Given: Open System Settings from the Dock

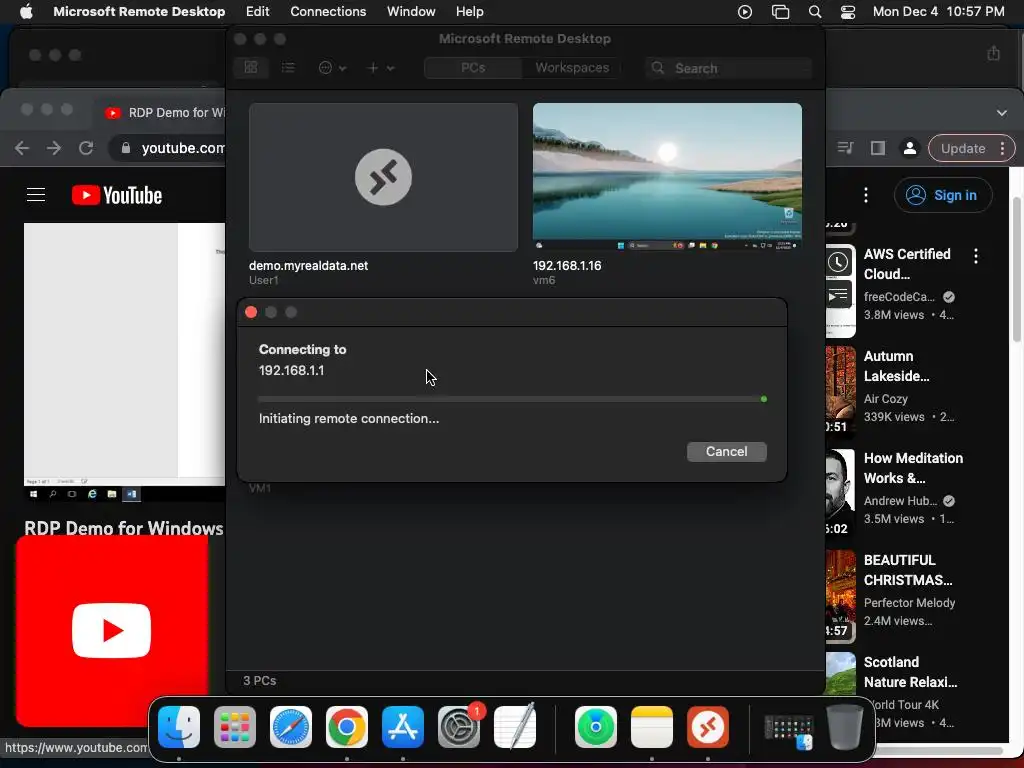Looking at the screenshot, I should 459,726.
